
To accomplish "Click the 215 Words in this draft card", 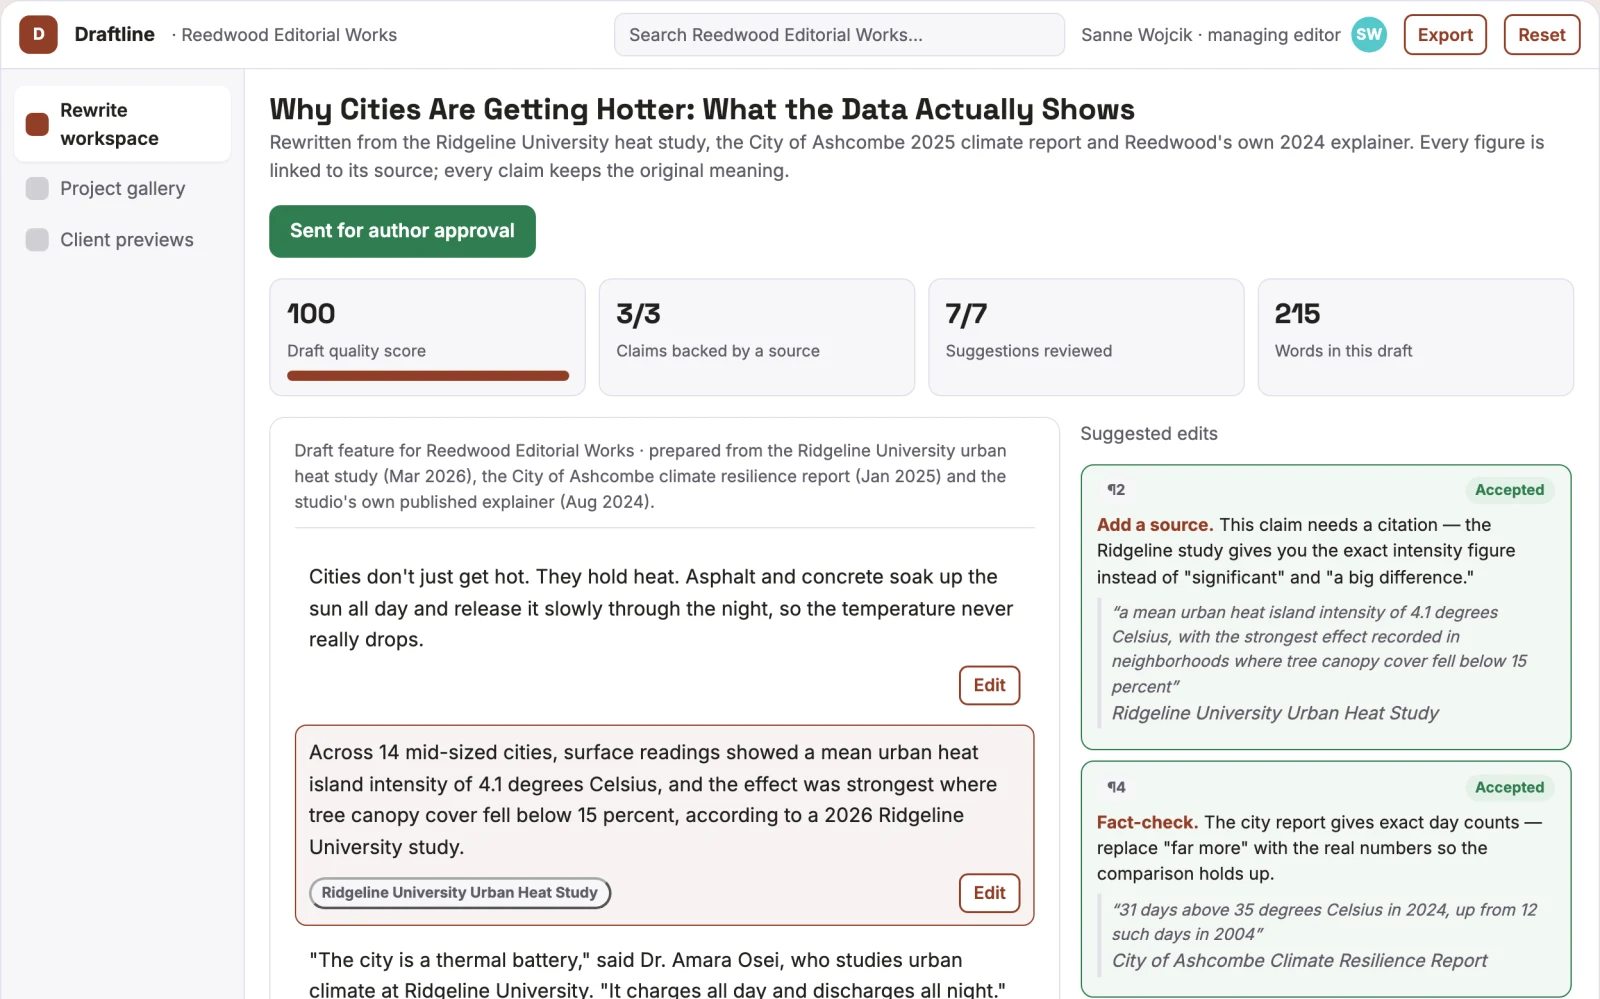I will click(1415, 337).
